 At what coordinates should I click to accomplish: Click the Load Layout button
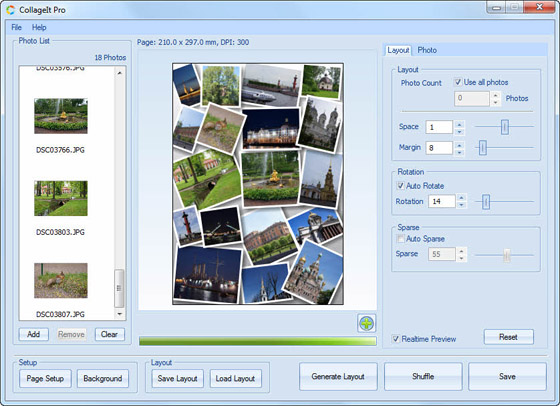click(235, 378)
